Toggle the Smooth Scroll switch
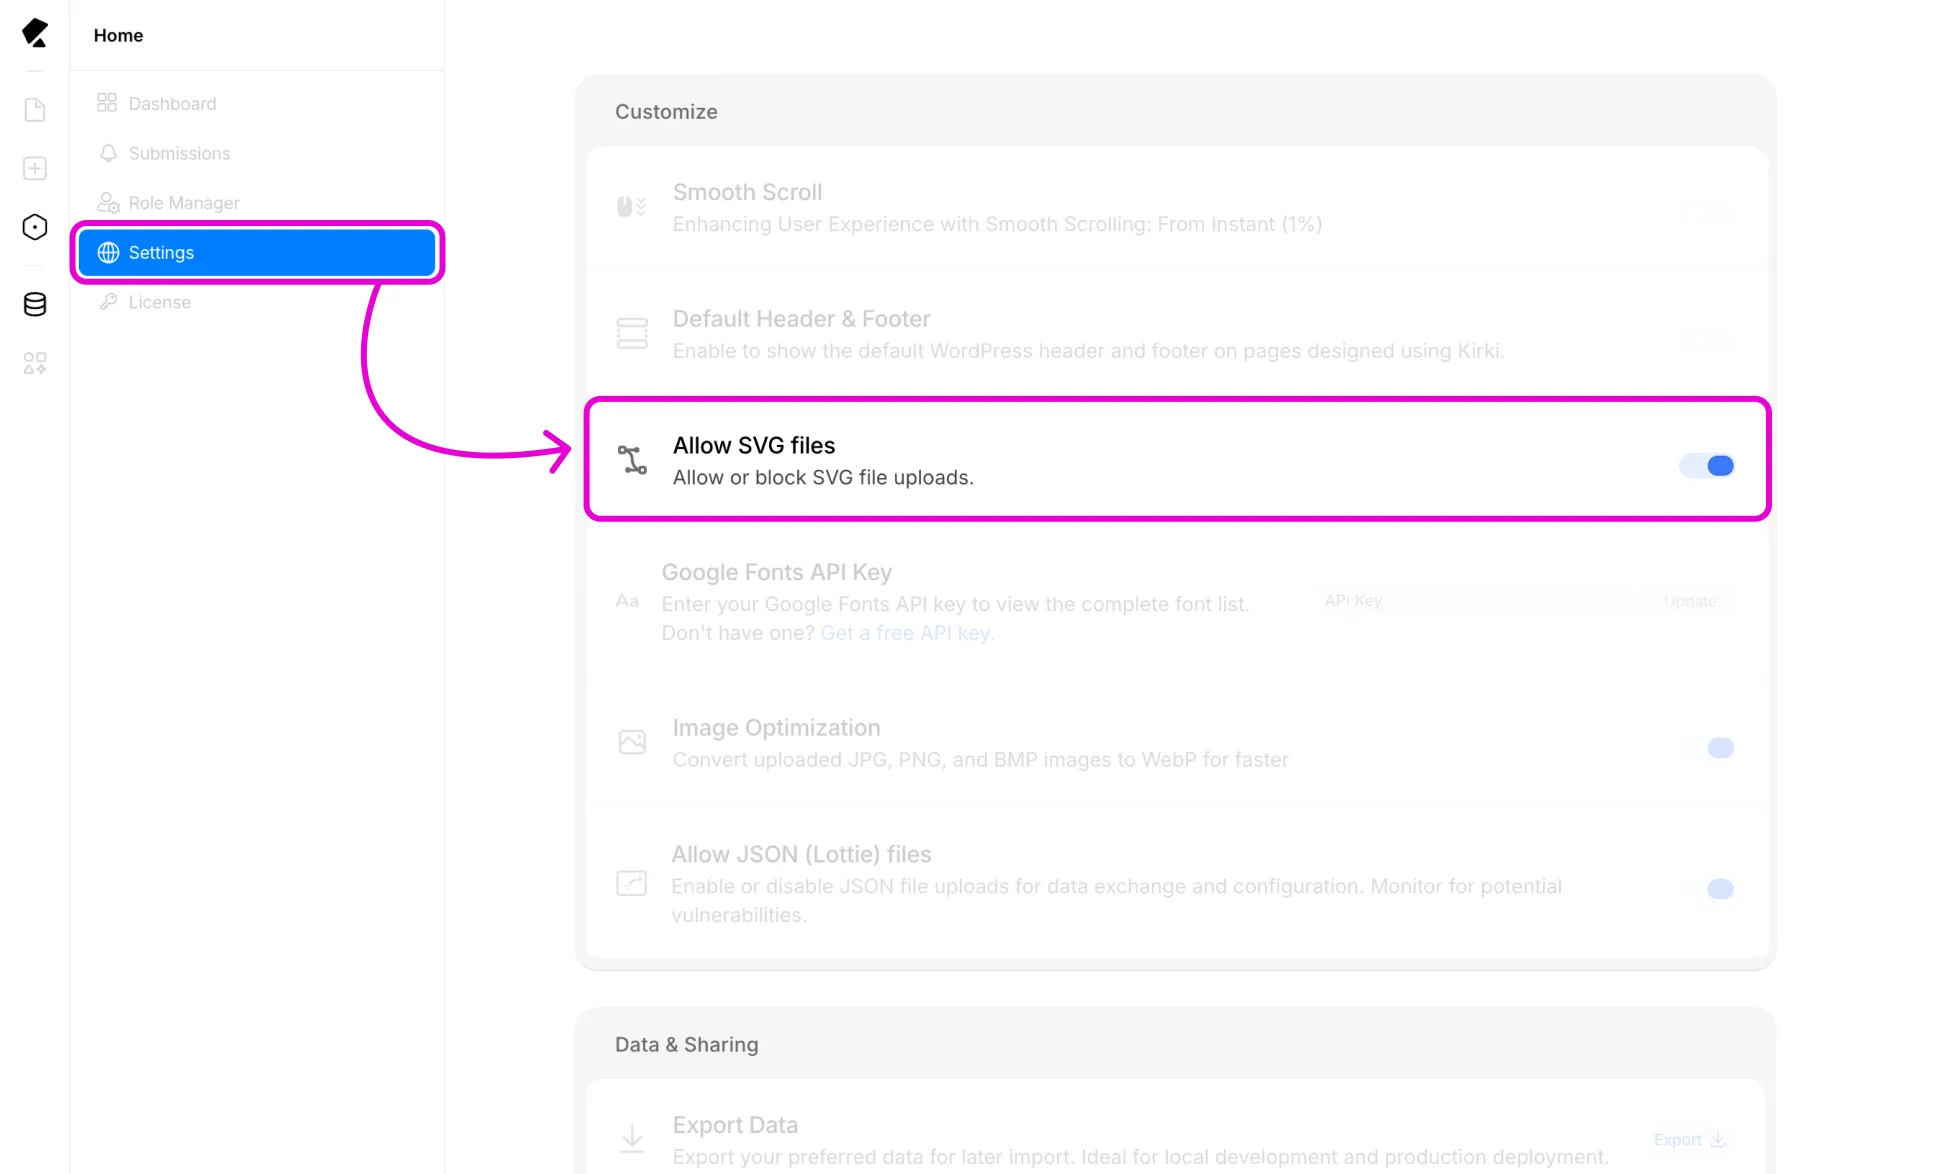Viewport: 1952px width, 1174px height. [x=1709, y=210]
